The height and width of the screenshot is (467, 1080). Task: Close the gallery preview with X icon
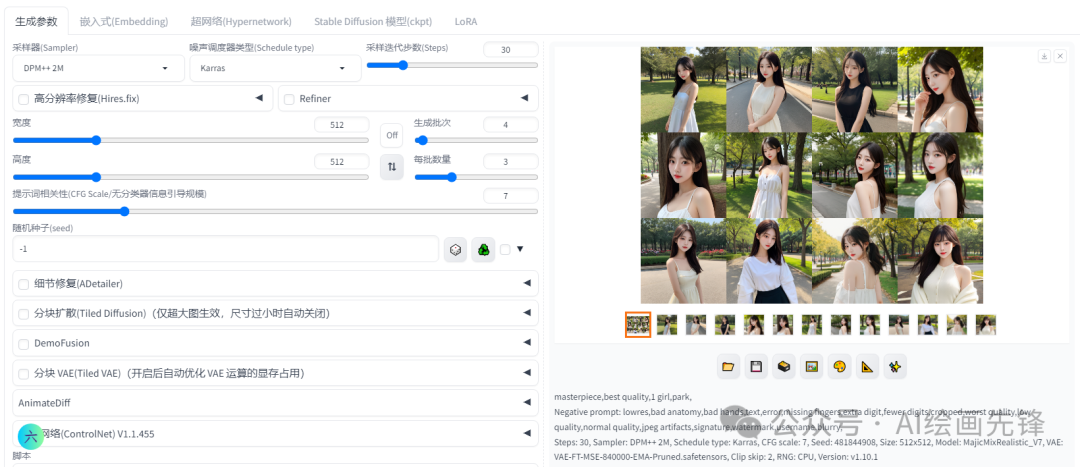(x=1060, y=56)
